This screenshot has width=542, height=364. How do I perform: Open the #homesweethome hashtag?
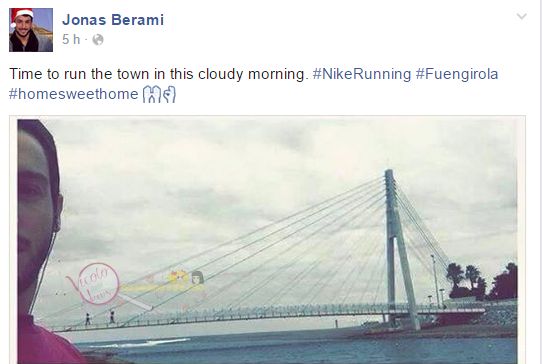click(73, 94)
